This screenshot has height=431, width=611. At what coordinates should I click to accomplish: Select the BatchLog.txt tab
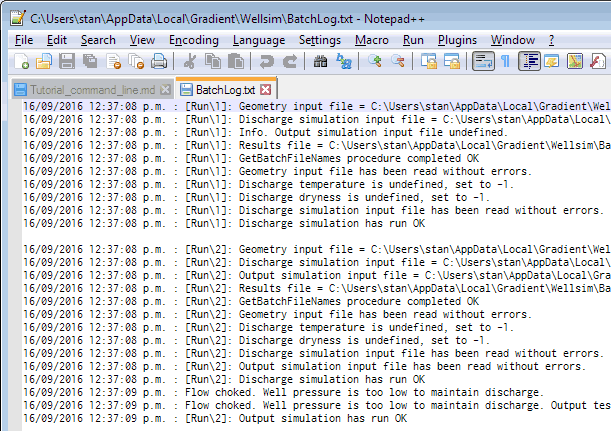pos(225,90)
